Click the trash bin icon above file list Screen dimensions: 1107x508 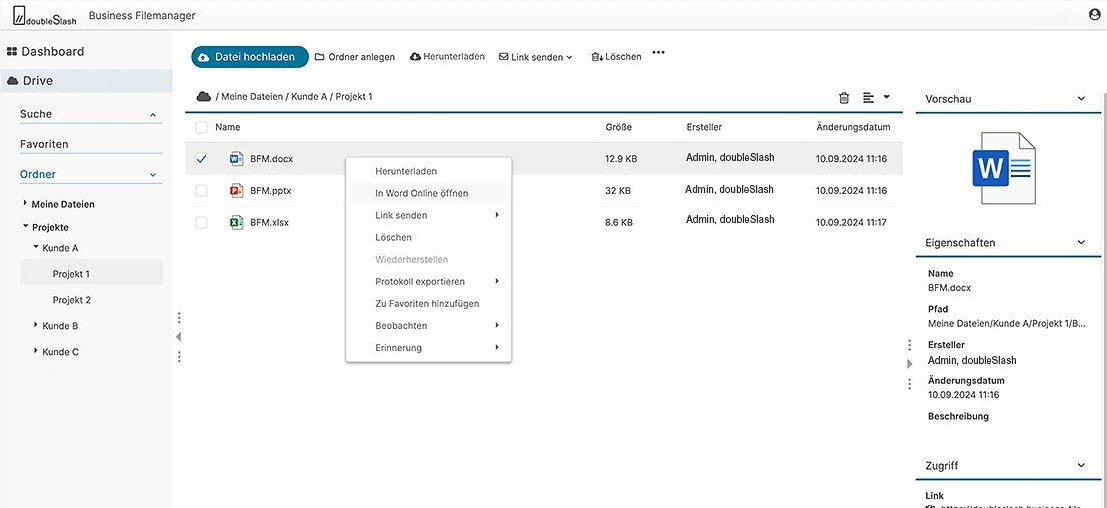(844, 97)
